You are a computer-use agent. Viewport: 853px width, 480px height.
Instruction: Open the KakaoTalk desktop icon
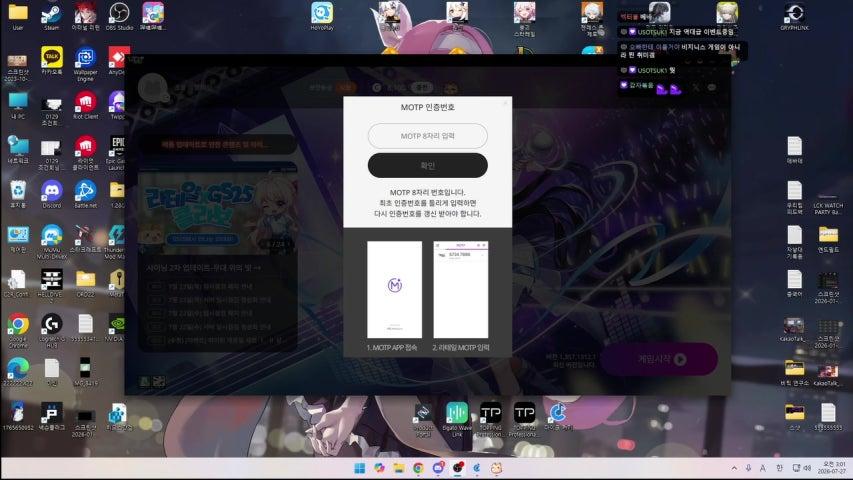52,60
